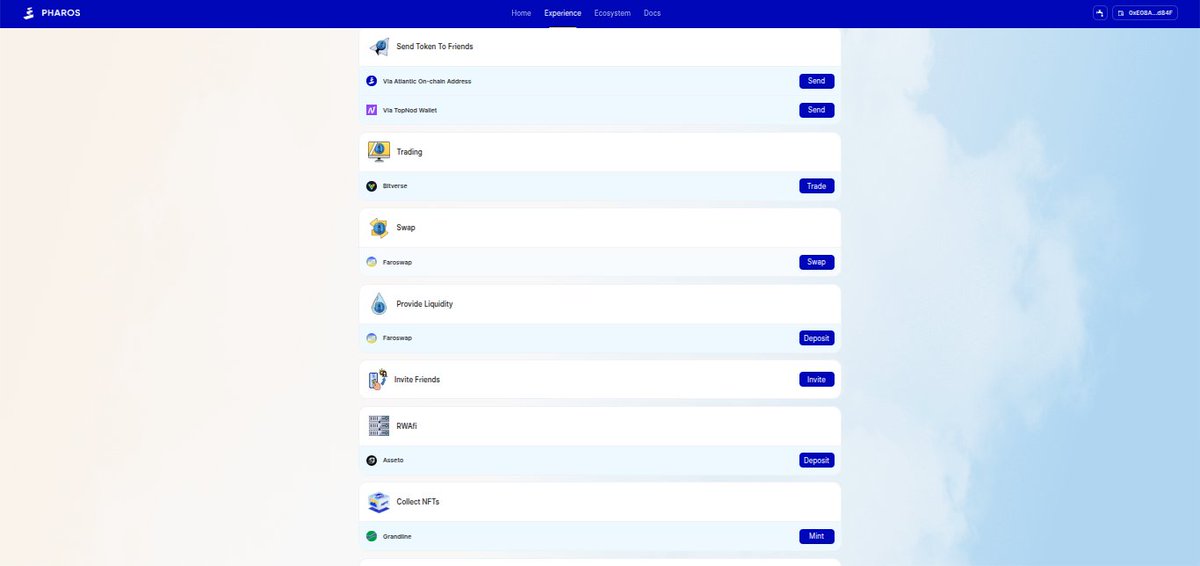The height and width of the screenshot is (566, 1200).
Task: Click the 'RWAfi' heading
Action: 407,426
